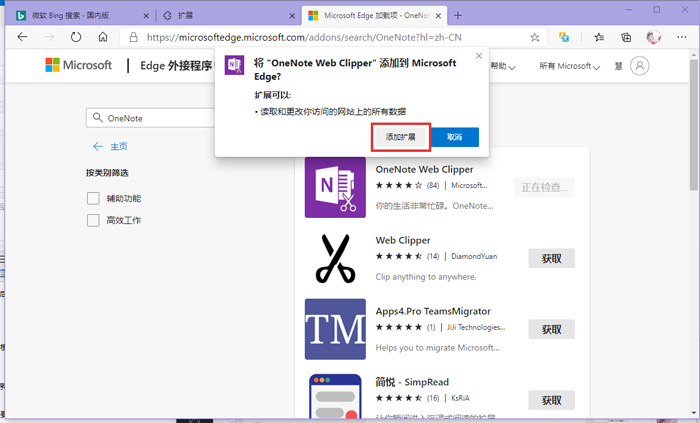Screen dimensions: 700x423
Task: Add page to favorites star icon
Action: point(534,37)
